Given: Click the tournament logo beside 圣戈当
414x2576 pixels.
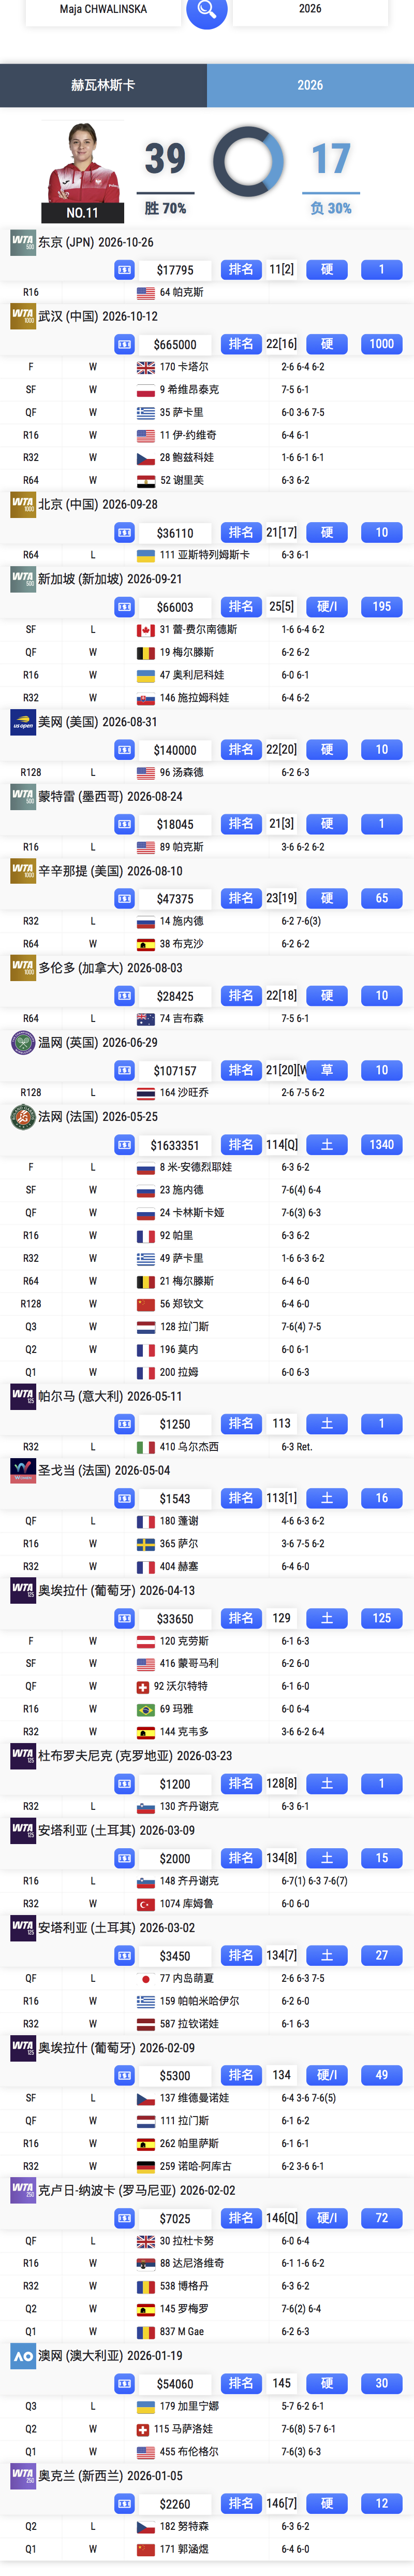Looking at the screenshot, I should (x=22, y=1470).
